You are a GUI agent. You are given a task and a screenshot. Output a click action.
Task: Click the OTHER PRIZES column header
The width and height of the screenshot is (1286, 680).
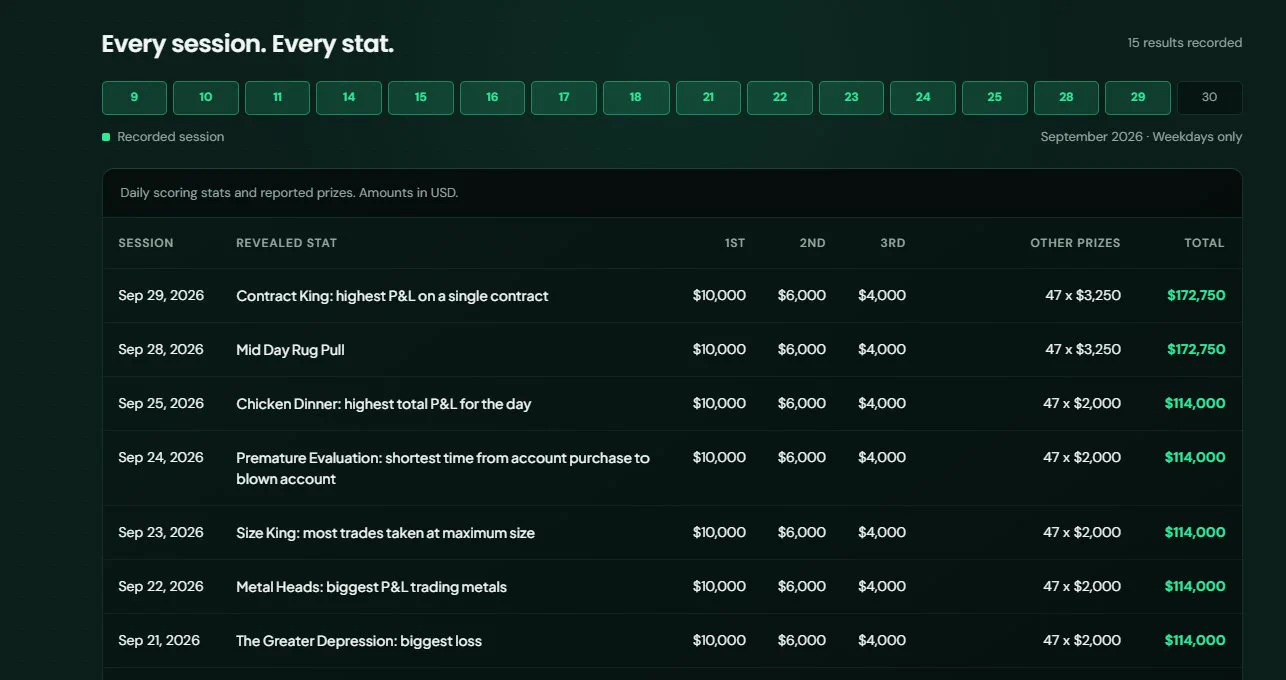(x=1076, y=243)
